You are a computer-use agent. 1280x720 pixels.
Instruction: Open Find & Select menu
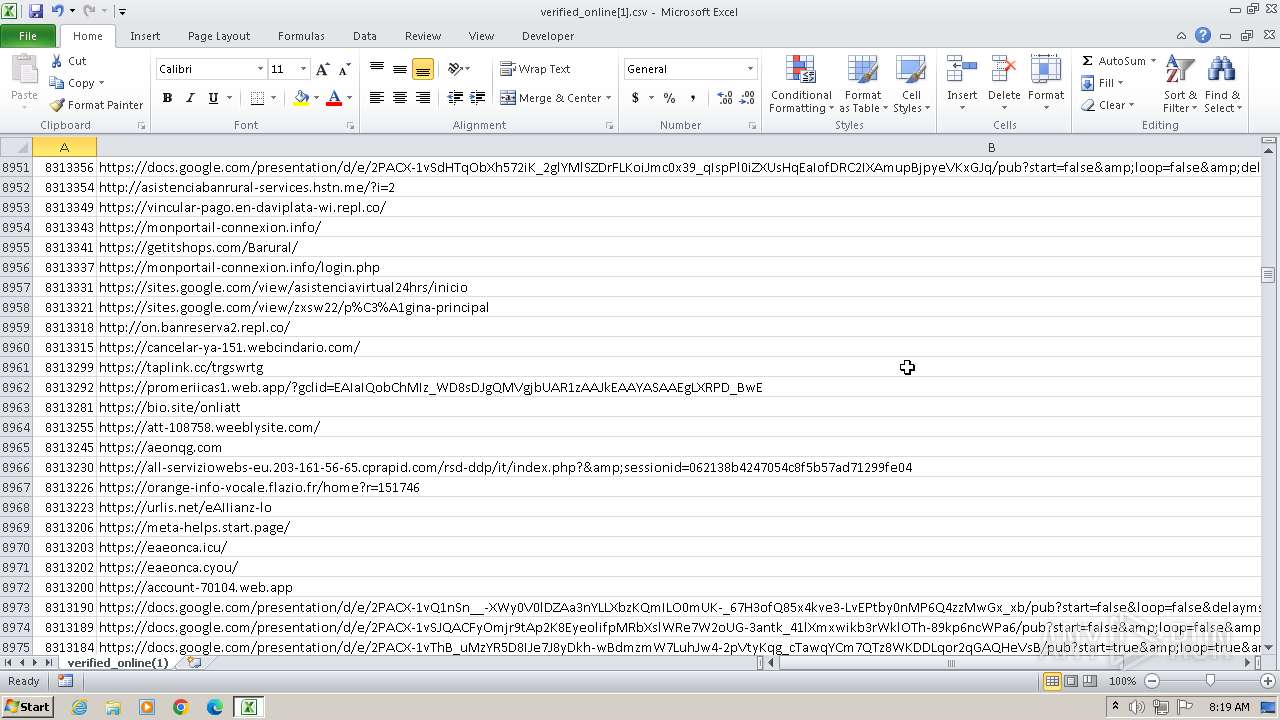(1221, 85)
